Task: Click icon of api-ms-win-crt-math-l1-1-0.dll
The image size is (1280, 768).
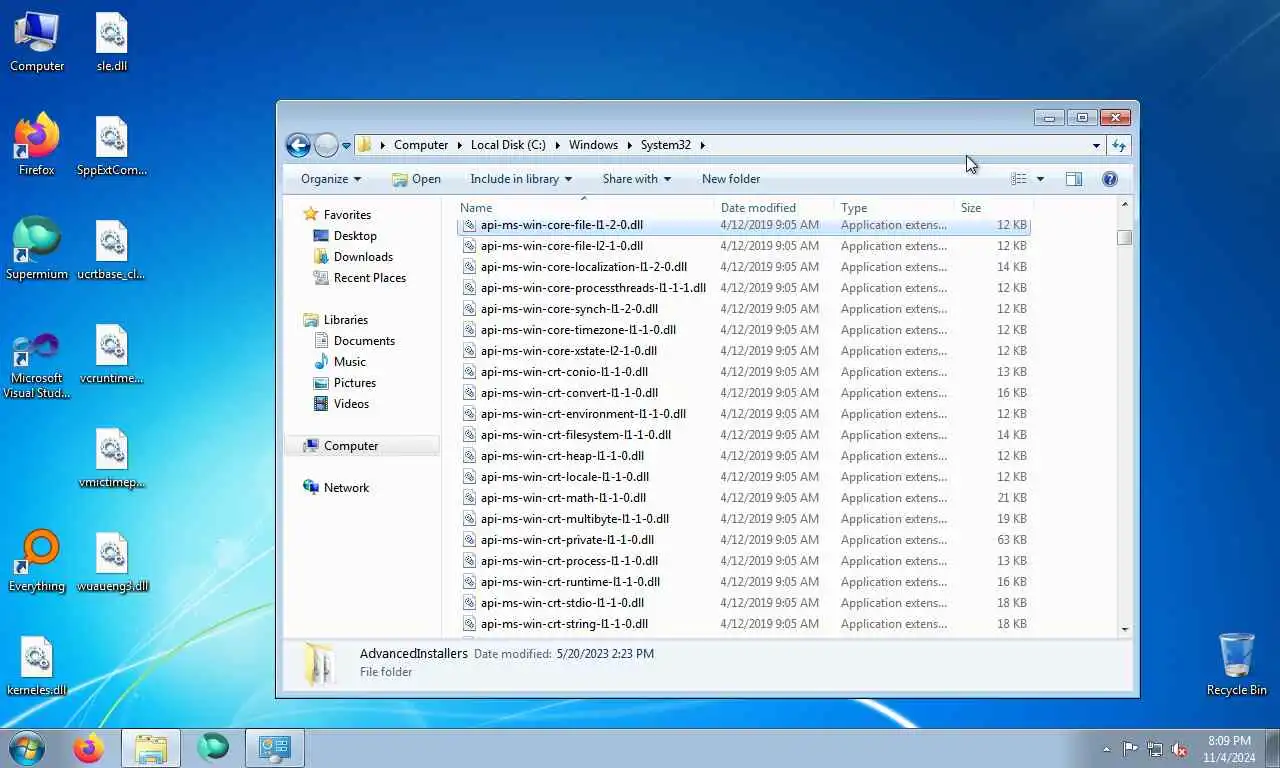Action: click(x=469, y=498)
